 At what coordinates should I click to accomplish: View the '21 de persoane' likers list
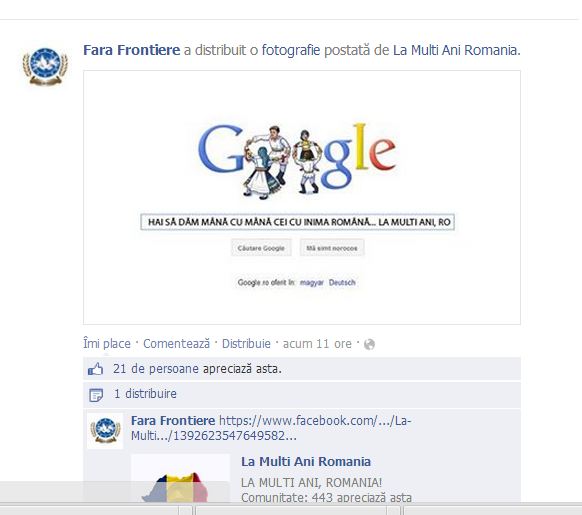point(156,369)
